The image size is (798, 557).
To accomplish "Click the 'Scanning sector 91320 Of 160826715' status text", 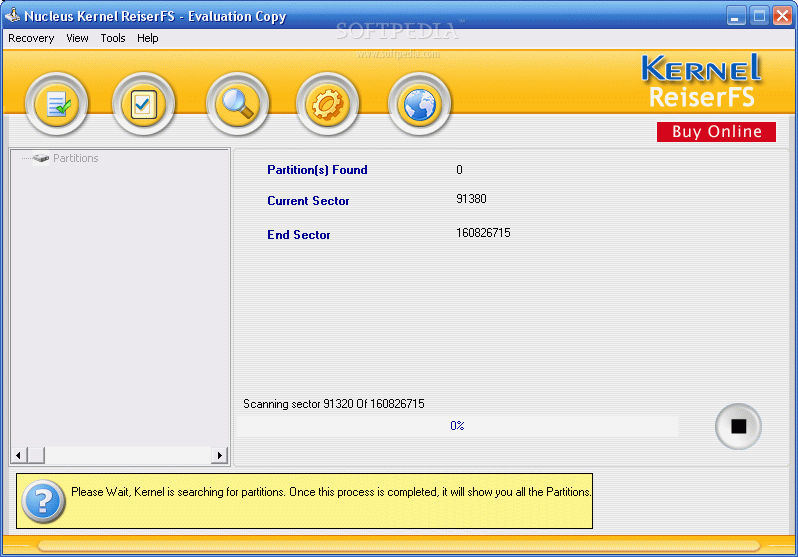I will point(333,404).
